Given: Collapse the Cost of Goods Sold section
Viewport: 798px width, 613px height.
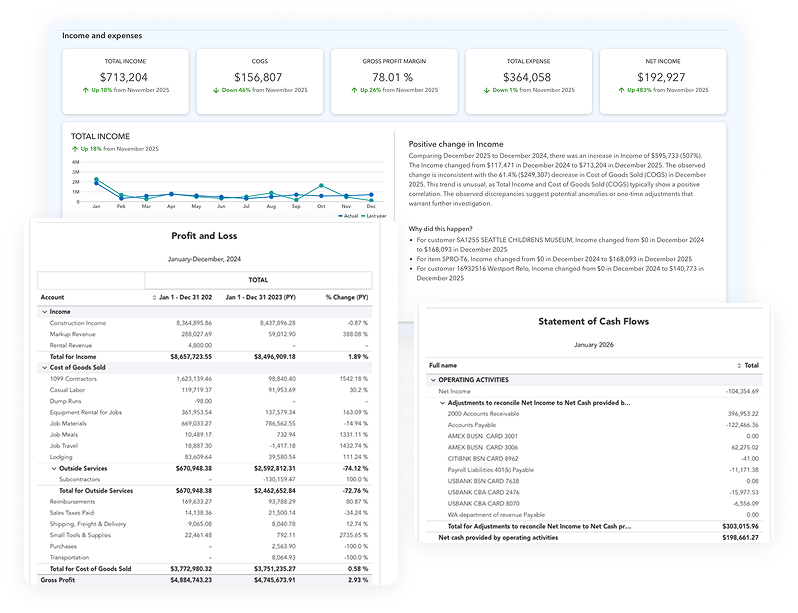Looking at the screenshot, I should [43, 368].
